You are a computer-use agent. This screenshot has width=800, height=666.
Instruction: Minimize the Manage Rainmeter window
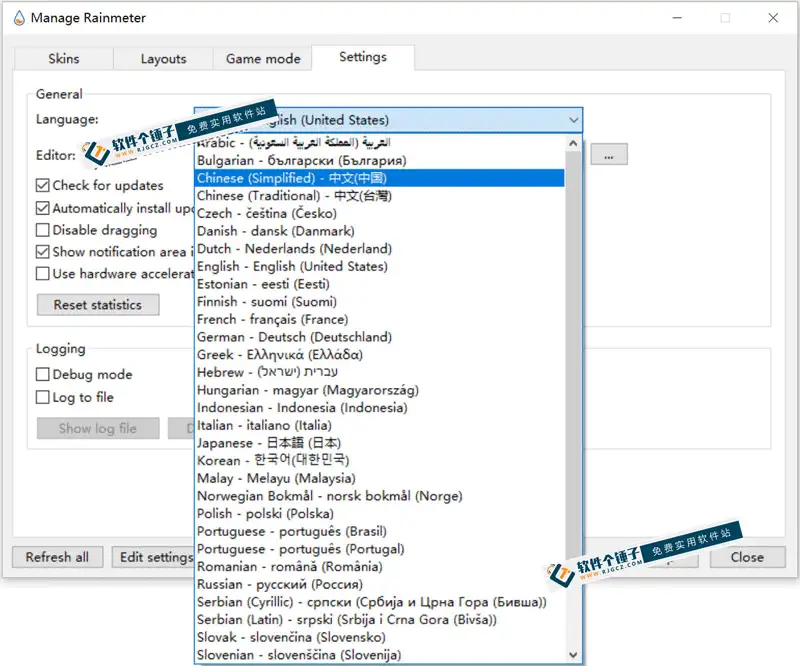(x=677, y=18)
